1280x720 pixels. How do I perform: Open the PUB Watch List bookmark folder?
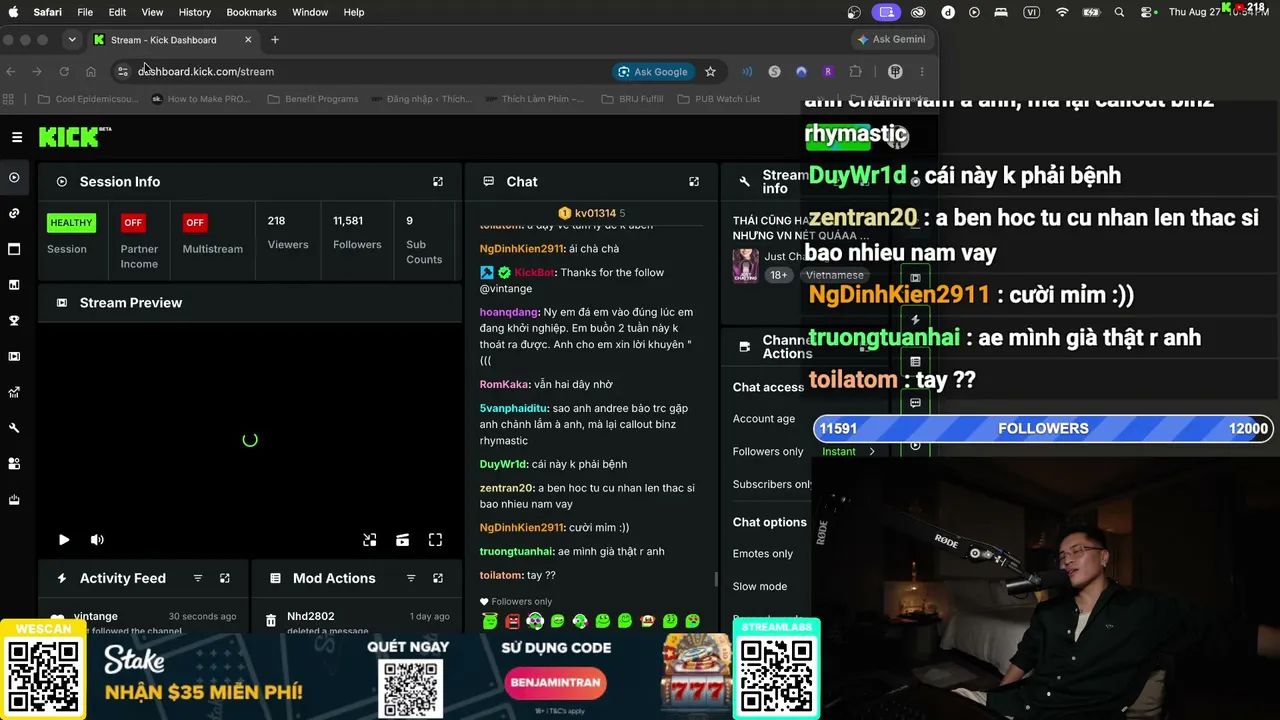coord(719,99)
